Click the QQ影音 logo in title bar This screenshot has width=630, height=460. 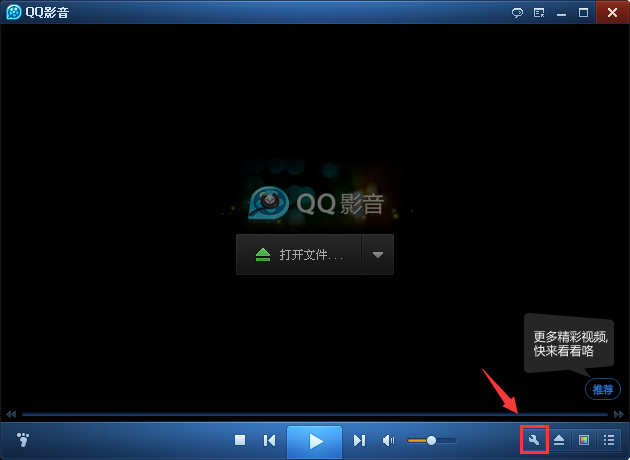14,12
